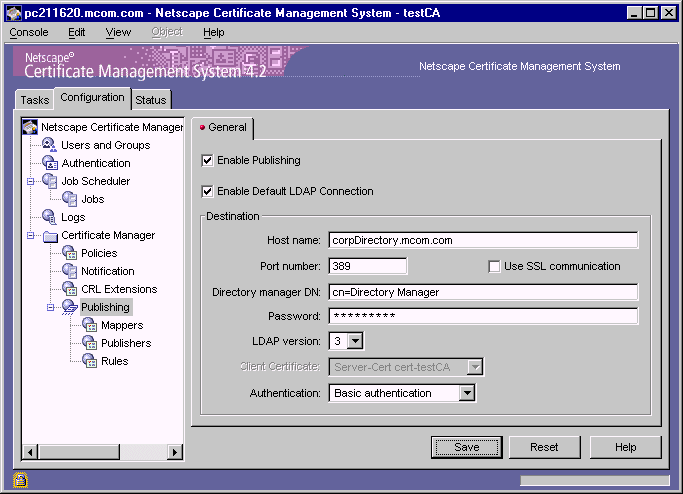Click the Password field

[x=483, y=316]
